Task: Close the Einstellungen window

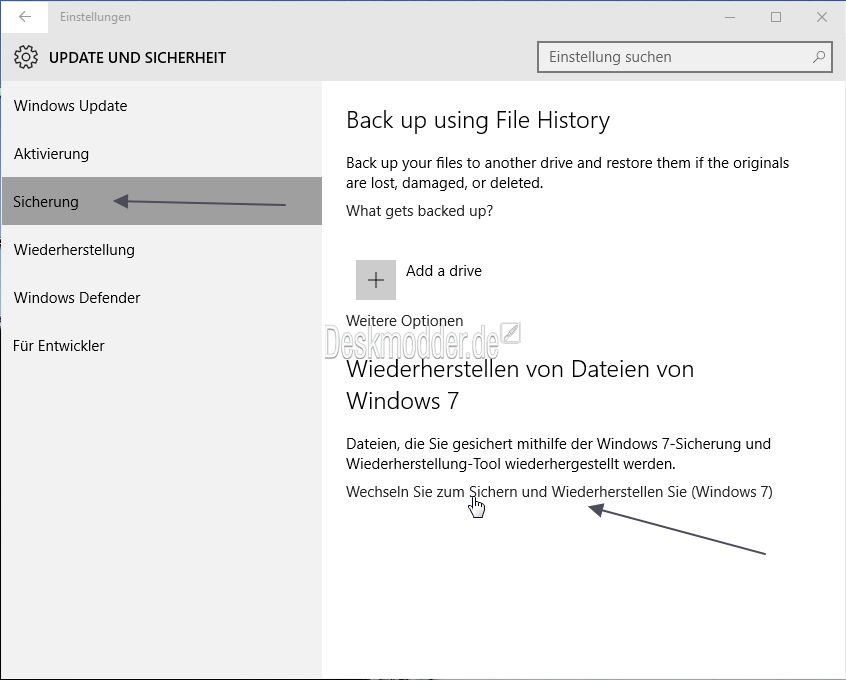Action: (x=821, y=17)
